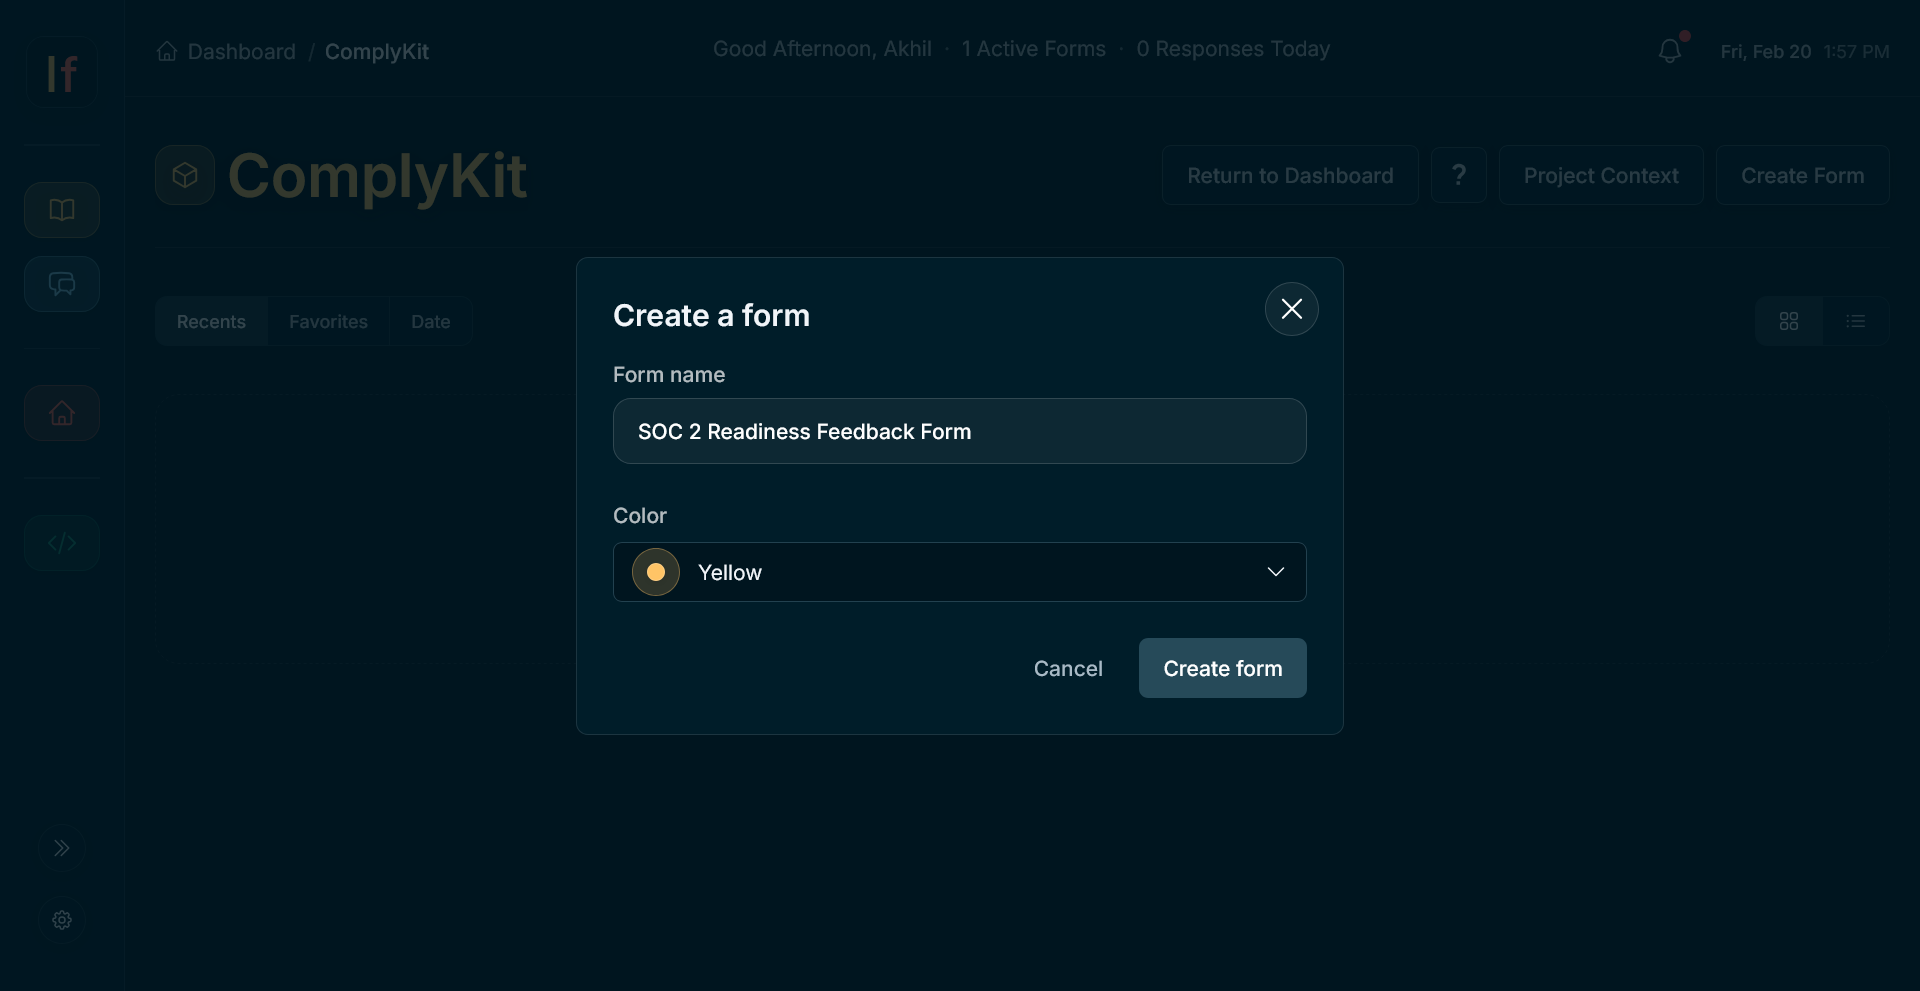This screenshot has height=991, width=1920.
Task: Open the documentation book icon in sidebar
Action: pyautogui.click(x=61, y=210)
